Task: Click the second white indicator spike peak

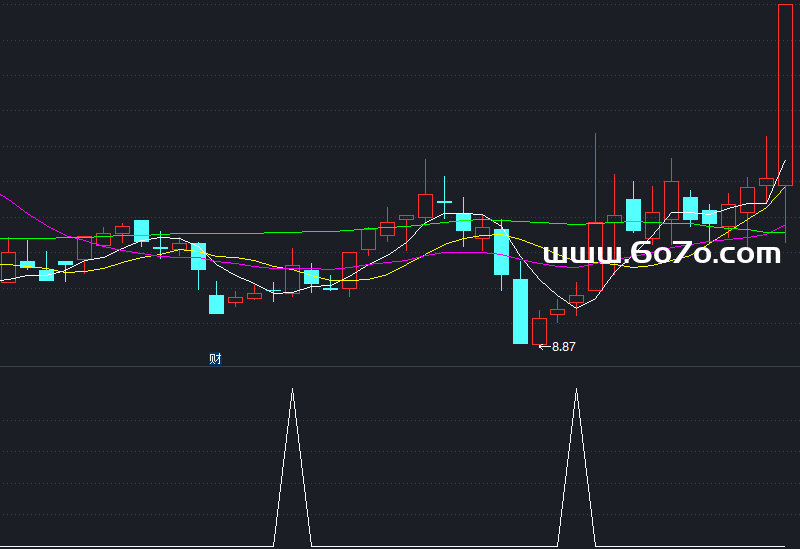Action: (576, 390)
